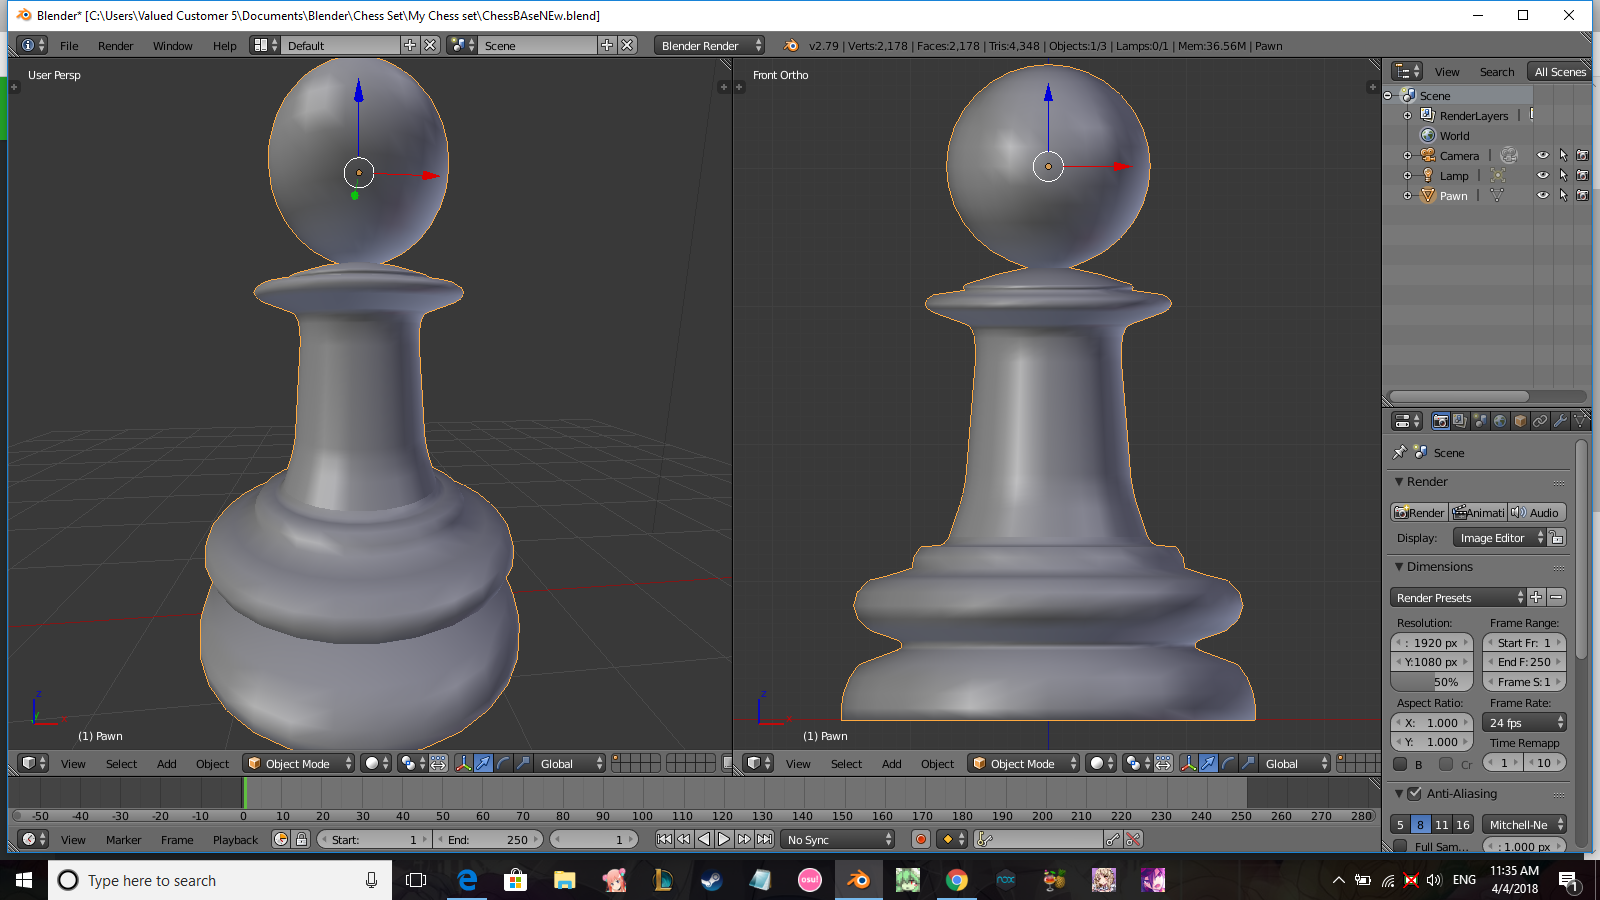This screenshot has height=900, width=1600.
Task: Enable the Border (B) checkbox
Action: [x=1400, y=764]
